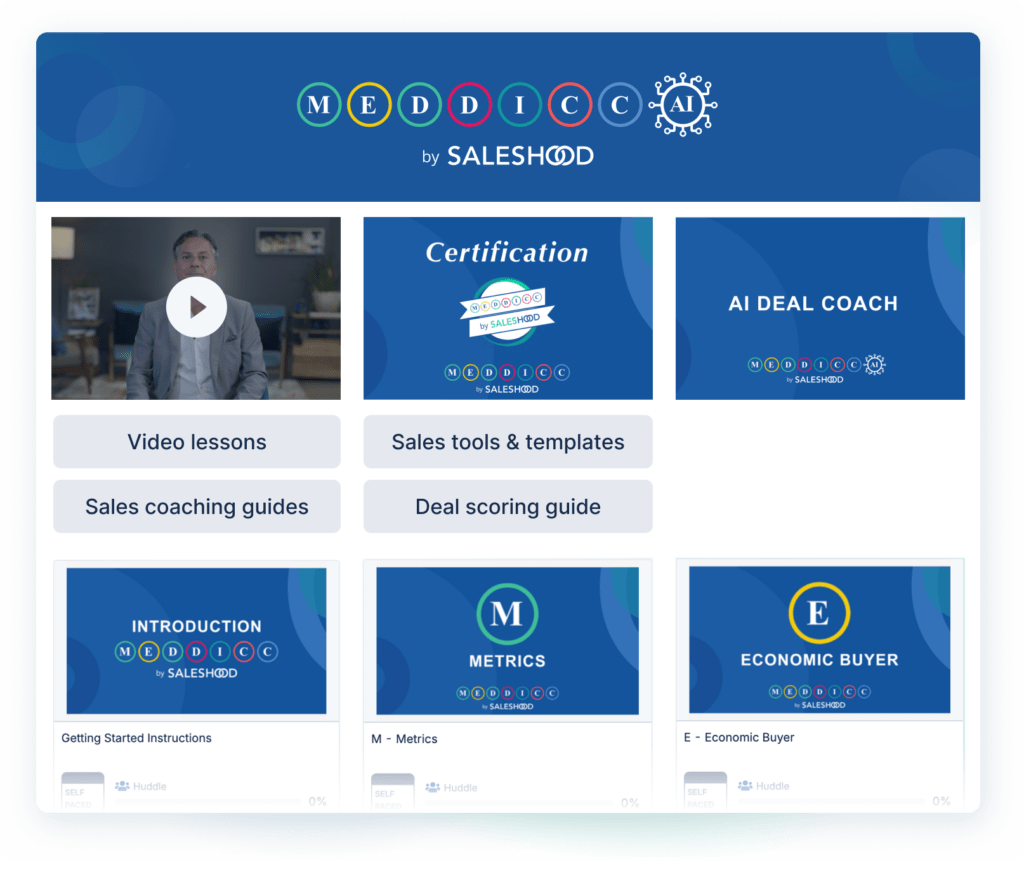Click the large E circle on Economic Buyer card
1024x870 pixels.
pyautogui.click(x=819, y=613)
